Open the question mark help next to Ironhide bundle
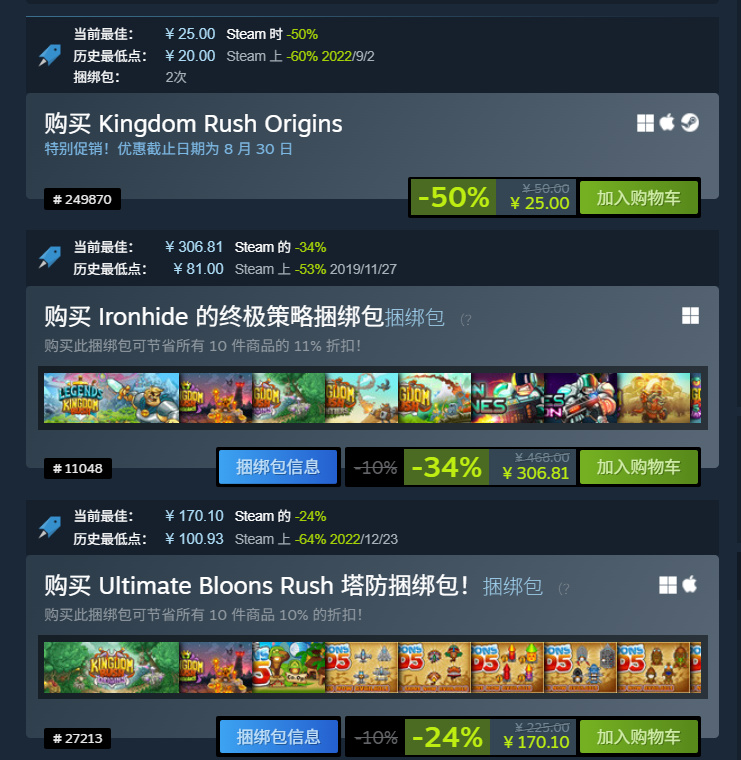The image size is (741, 760). coord(466,319)
